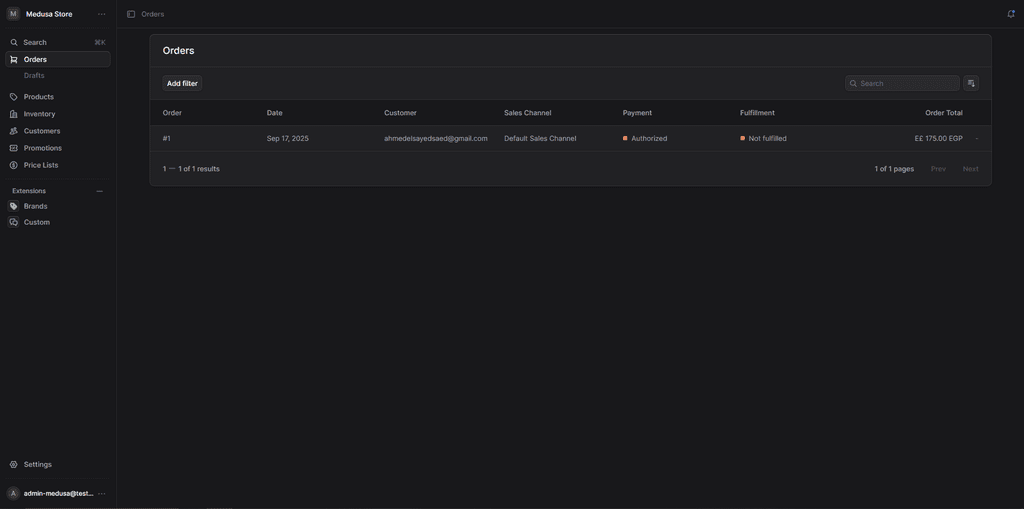Collapse the Extensions section
Viewport: 1024px width, 509px height.
pos(99,191)
